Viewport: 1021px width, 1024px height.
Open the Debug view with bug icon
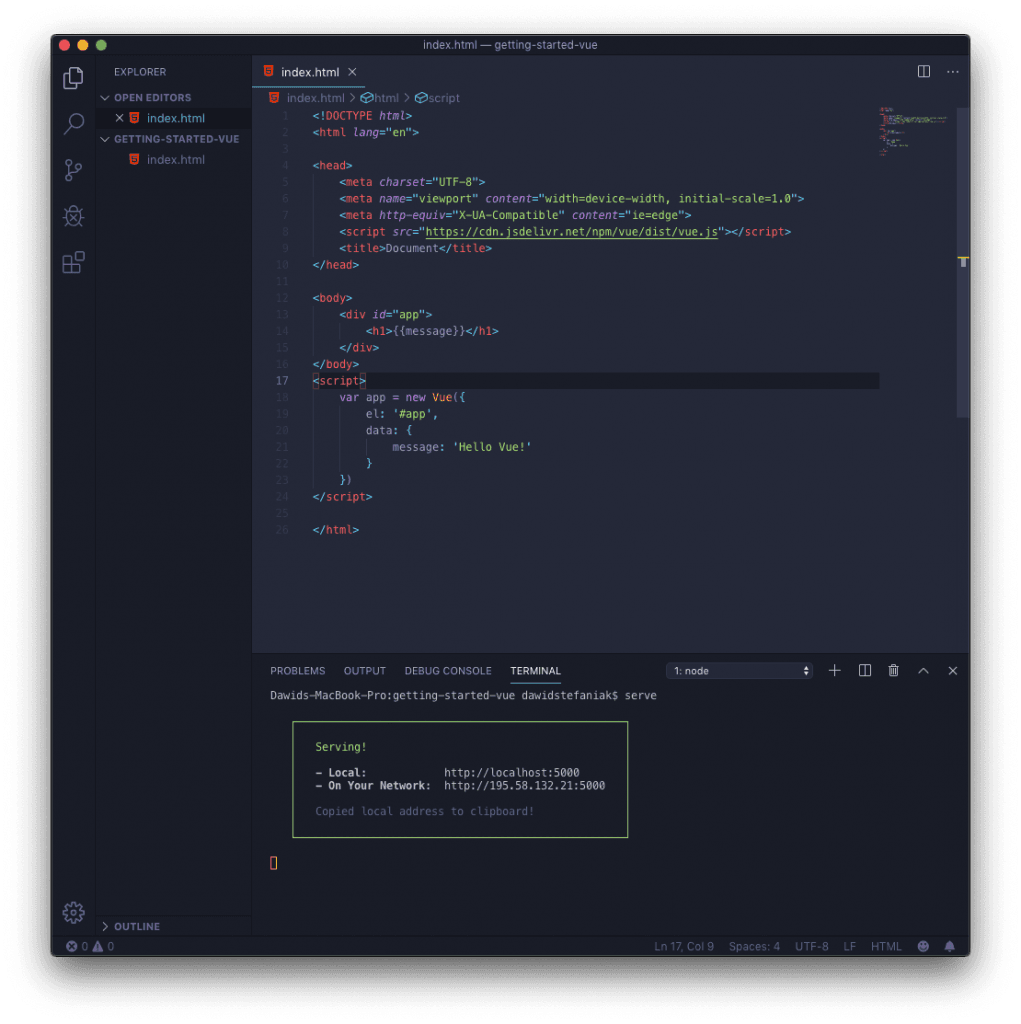(x=73, y=216)
